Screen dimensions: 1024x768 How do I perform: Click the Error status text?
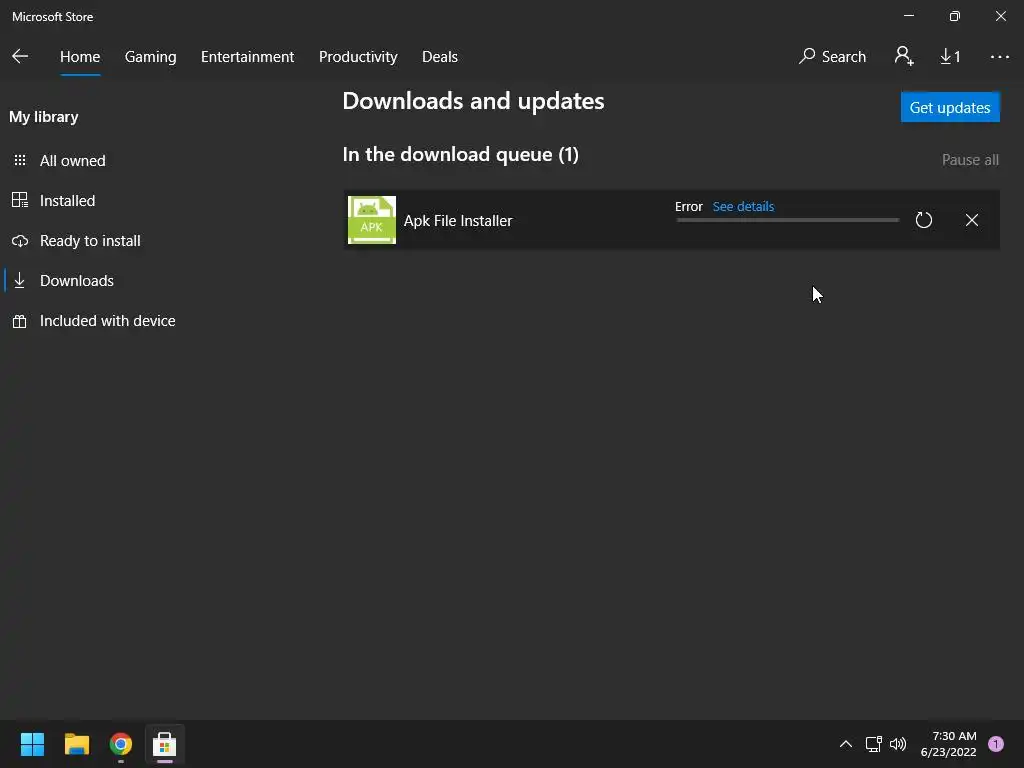pos(688,206)
